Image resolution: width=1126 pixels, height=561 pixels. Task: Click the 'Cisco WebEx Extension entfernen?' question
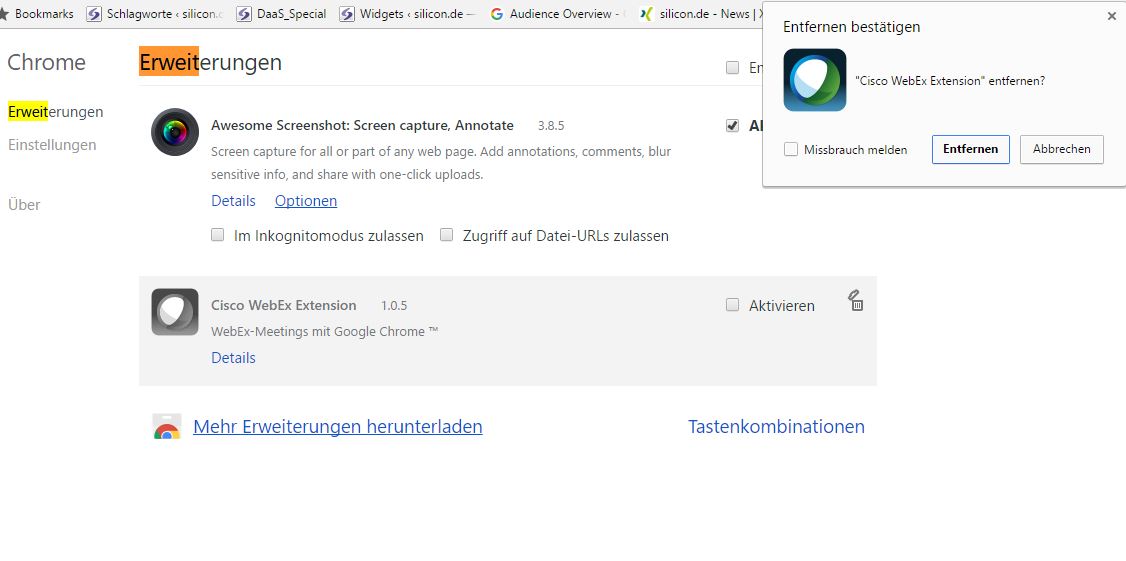click(x=950, y=81)
